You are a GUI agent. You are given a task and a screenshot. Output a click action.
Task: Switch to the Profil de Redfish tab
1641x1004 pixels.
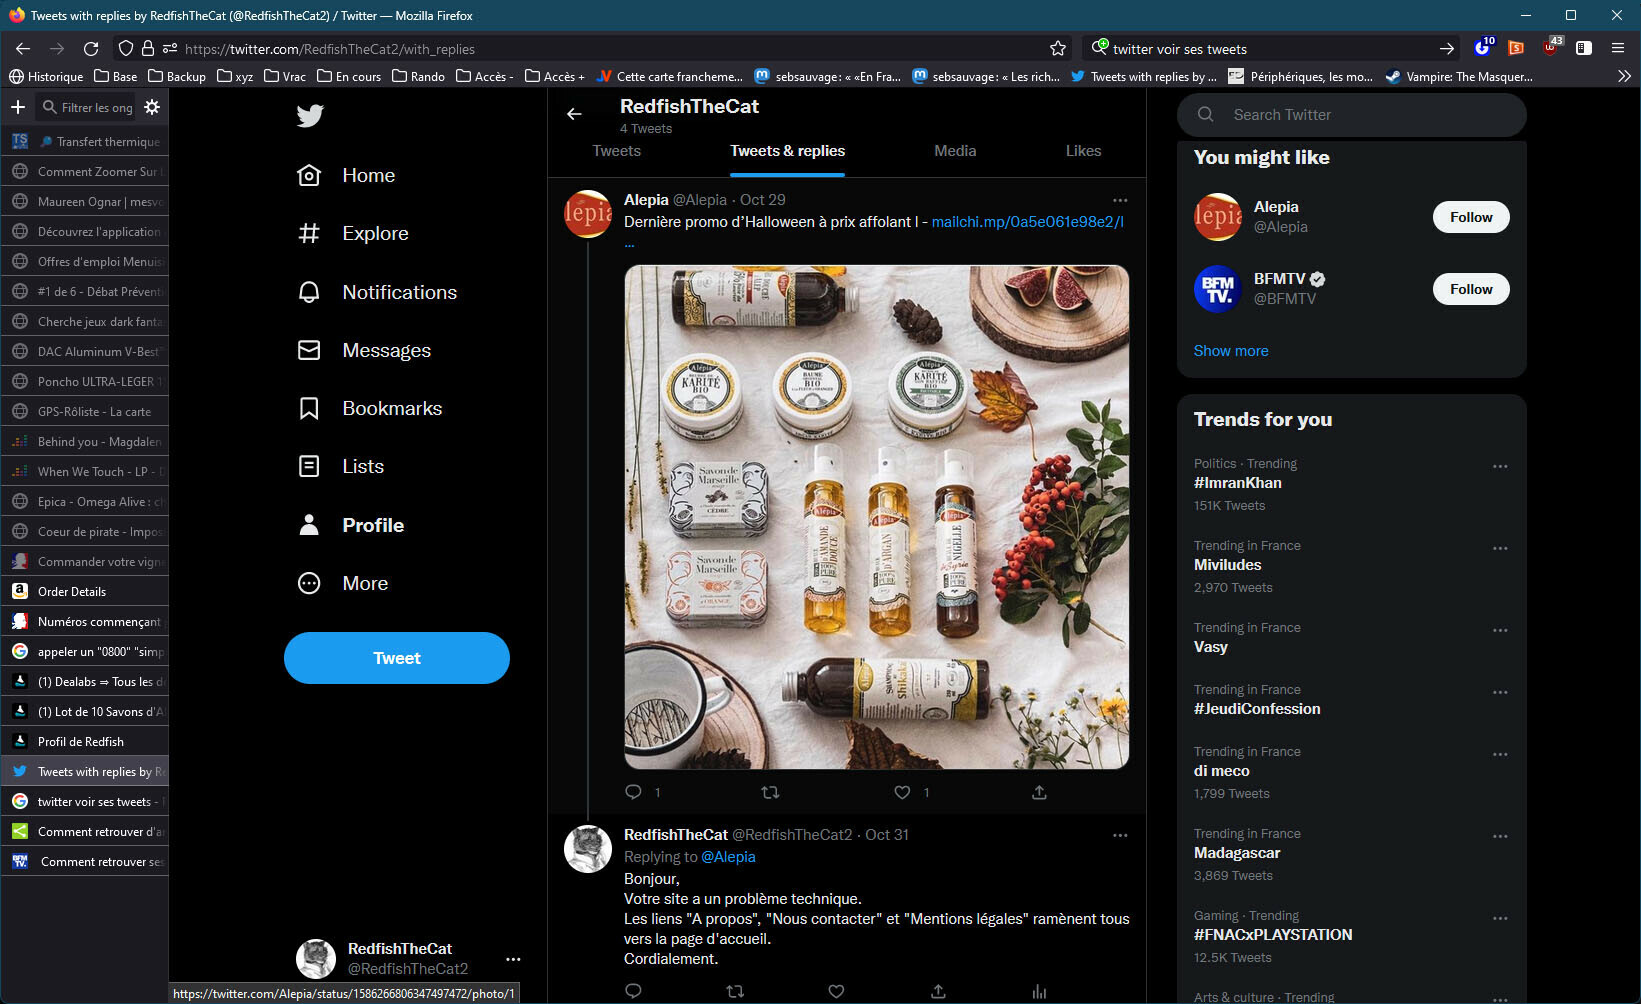click(85, 741)
